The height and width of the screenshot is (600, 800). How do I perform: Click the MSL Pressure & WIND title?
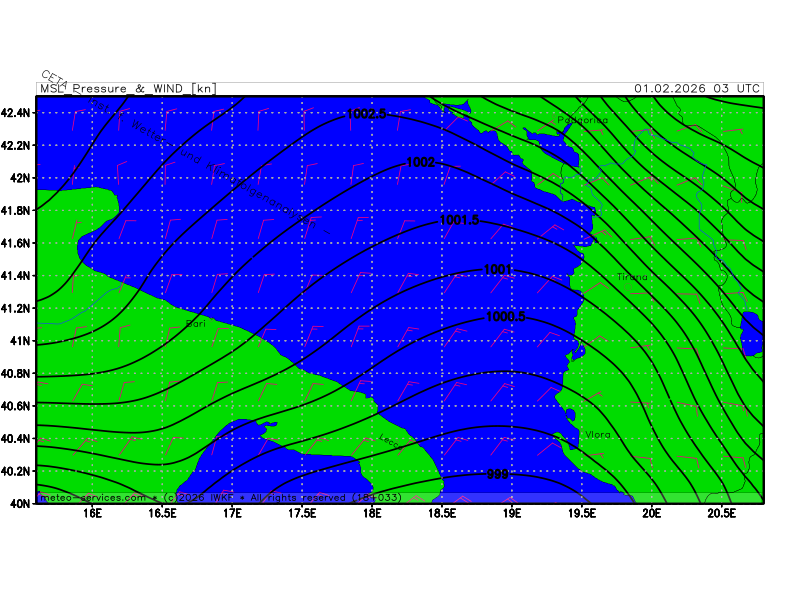[126, 88]
